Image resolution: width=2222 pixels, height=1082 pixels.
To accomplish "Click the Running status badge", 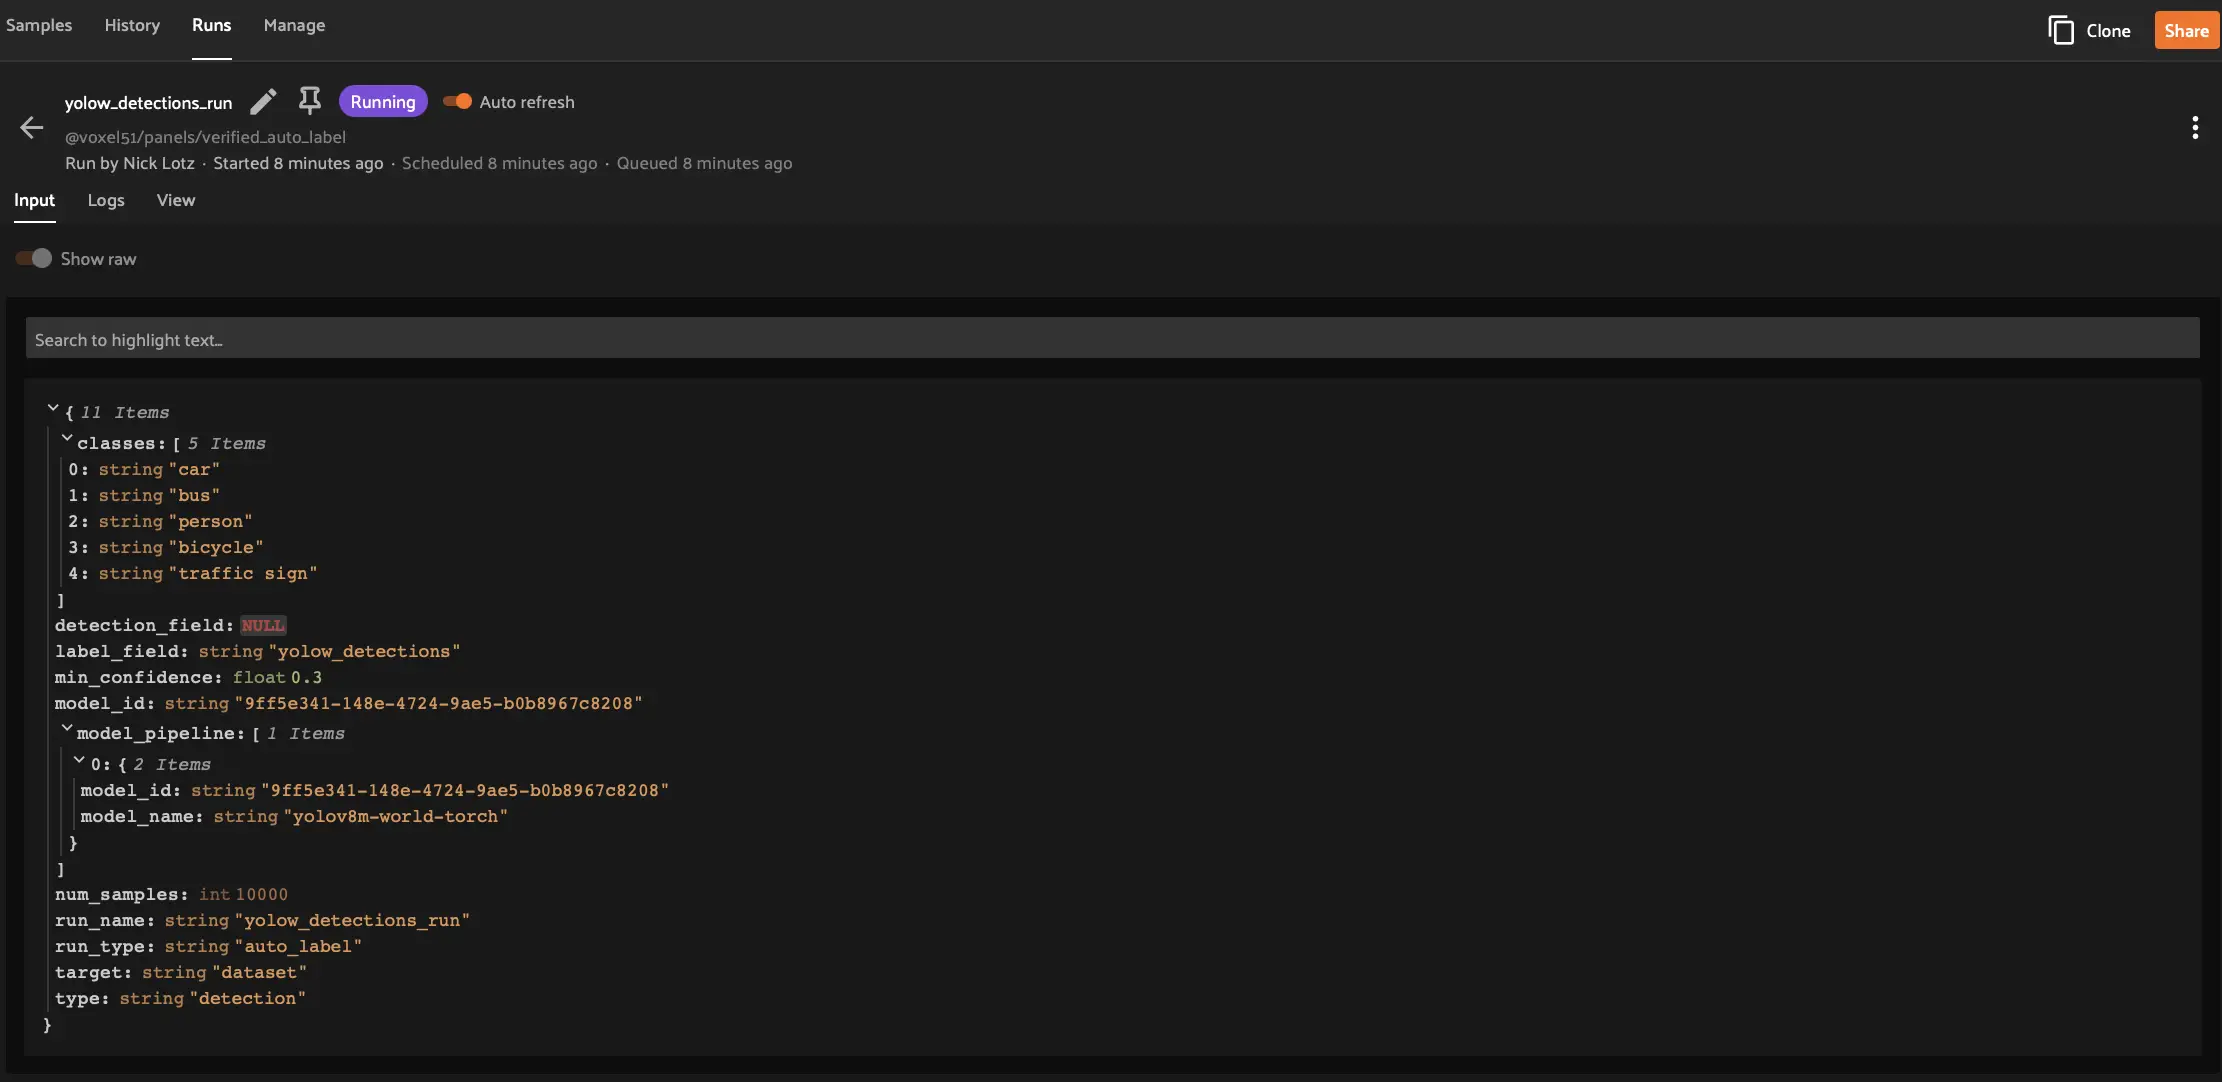I will (x=383, y=102).
